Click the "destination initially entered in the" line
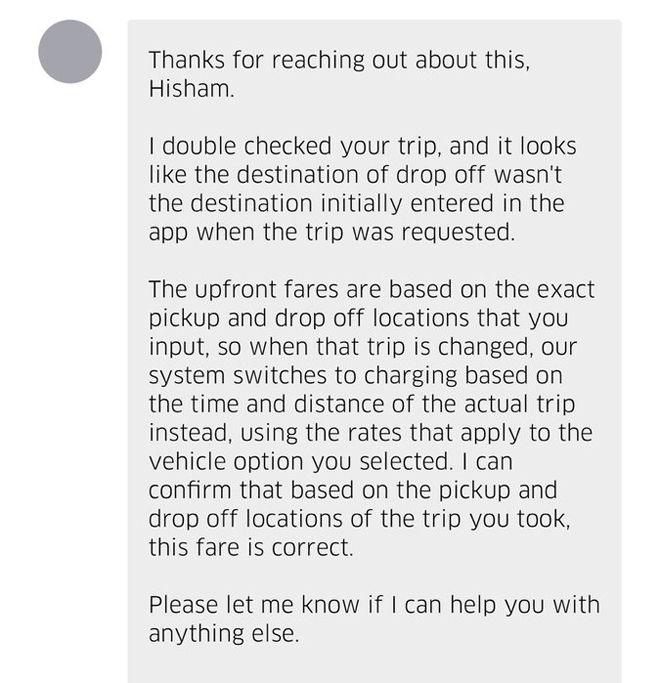Image resolution: width=660 pixels, height=683 pixels. coord(356,204)
